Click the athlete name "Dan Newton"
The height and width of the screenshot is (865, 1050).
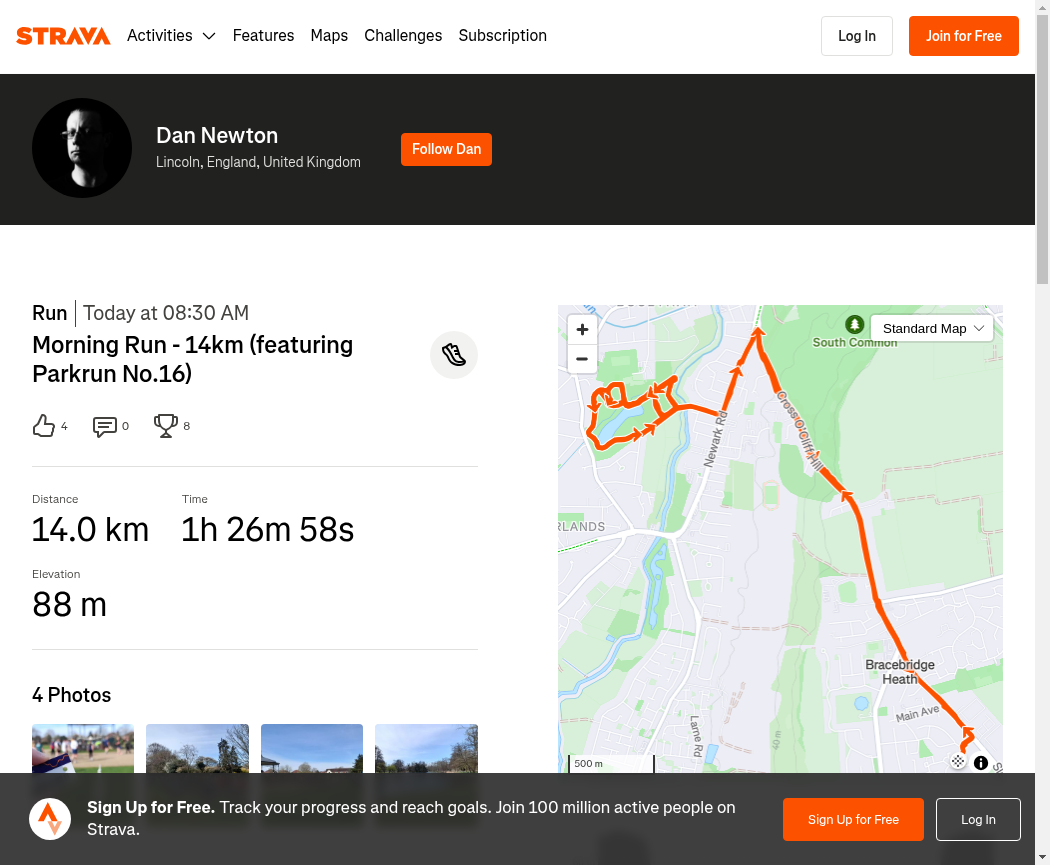217,136
